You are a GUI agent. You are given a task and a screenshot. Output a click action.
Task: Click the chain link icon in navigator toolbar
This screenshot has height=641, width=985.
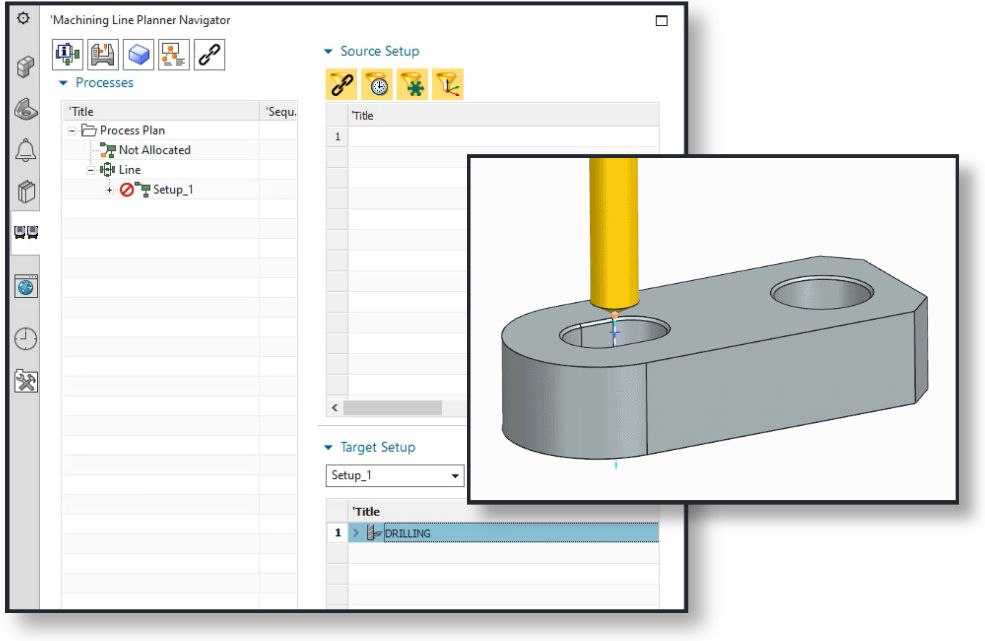coord(209,55)
